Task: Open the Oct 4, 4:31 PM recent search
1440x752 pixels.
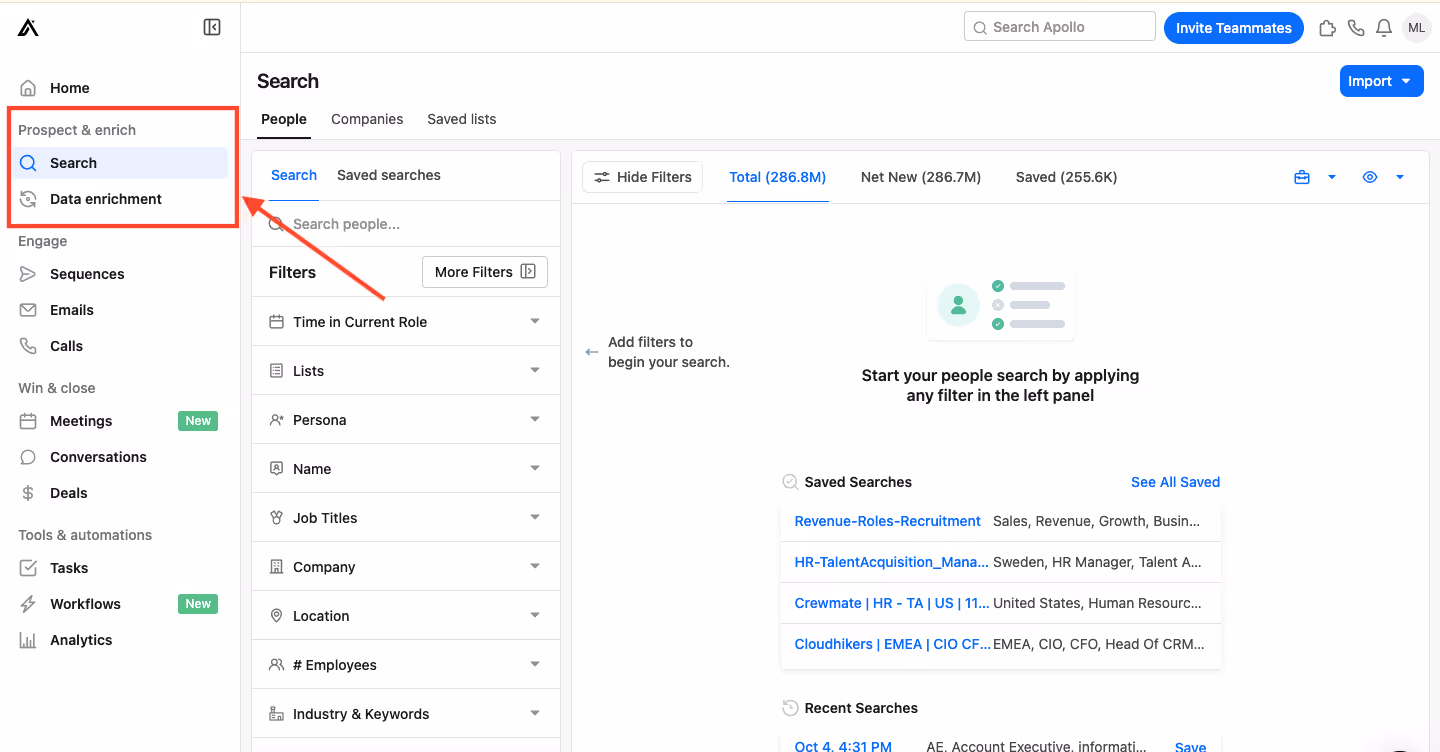Action: (x=843, y=746)
